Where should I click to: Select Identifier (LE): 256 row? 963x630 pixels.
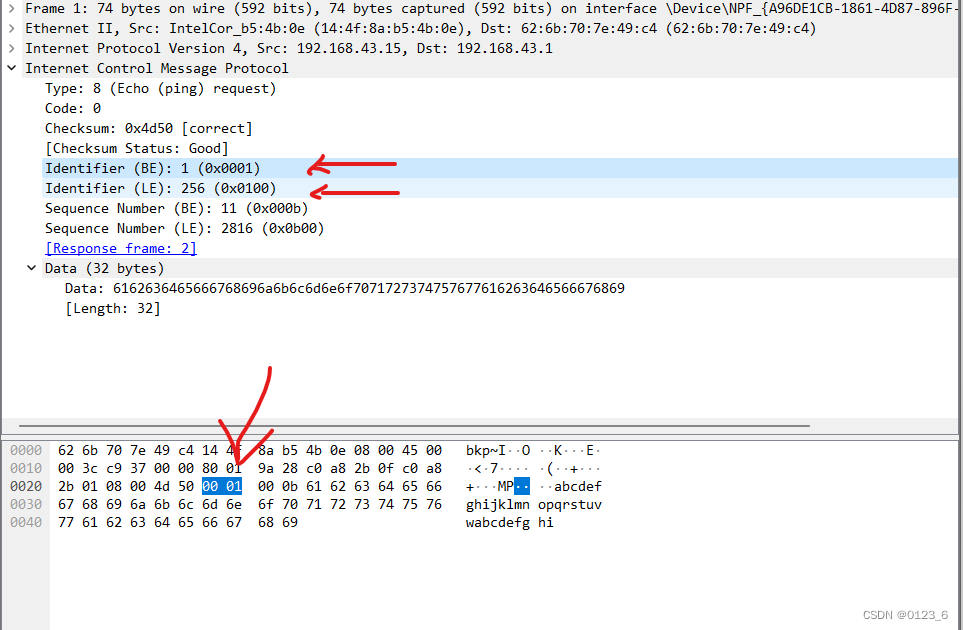(500, 188)
